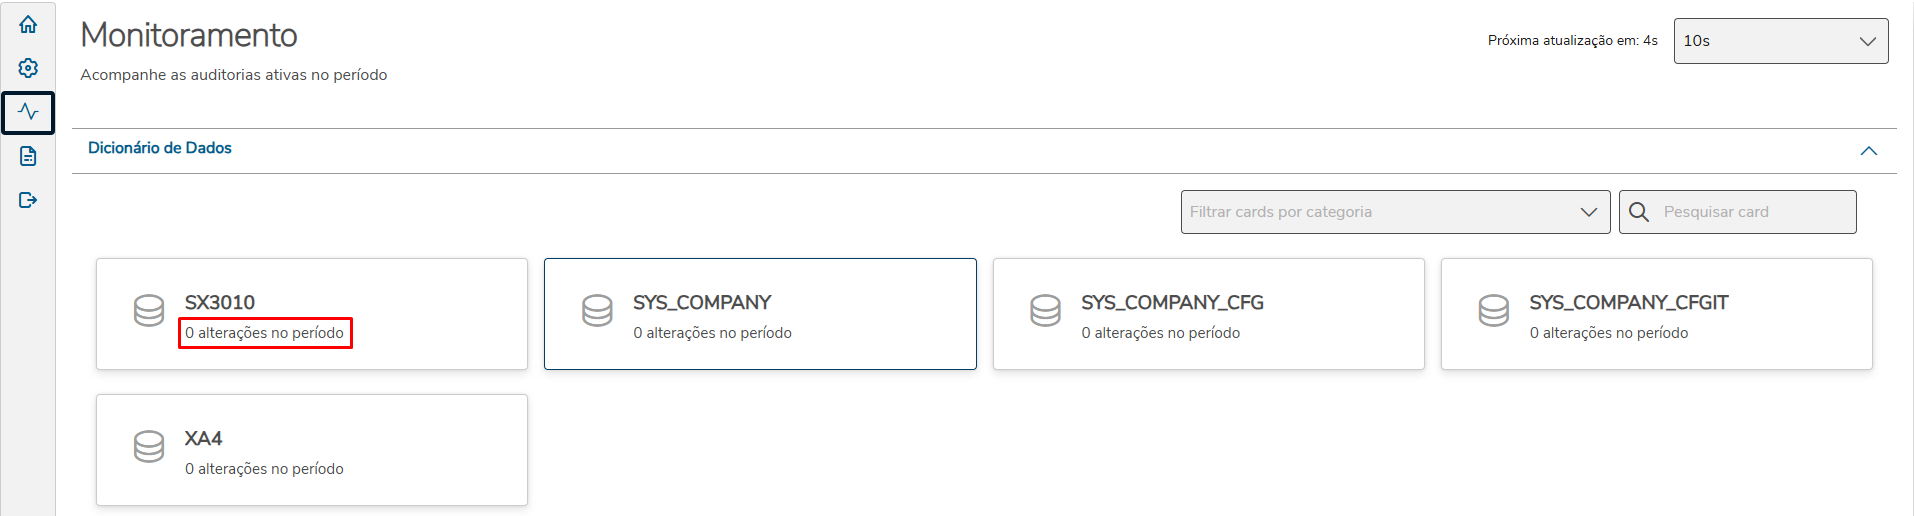1914x516 pixels.
Task: Open the reports document sidebar icon
Action: coord(28,156)
